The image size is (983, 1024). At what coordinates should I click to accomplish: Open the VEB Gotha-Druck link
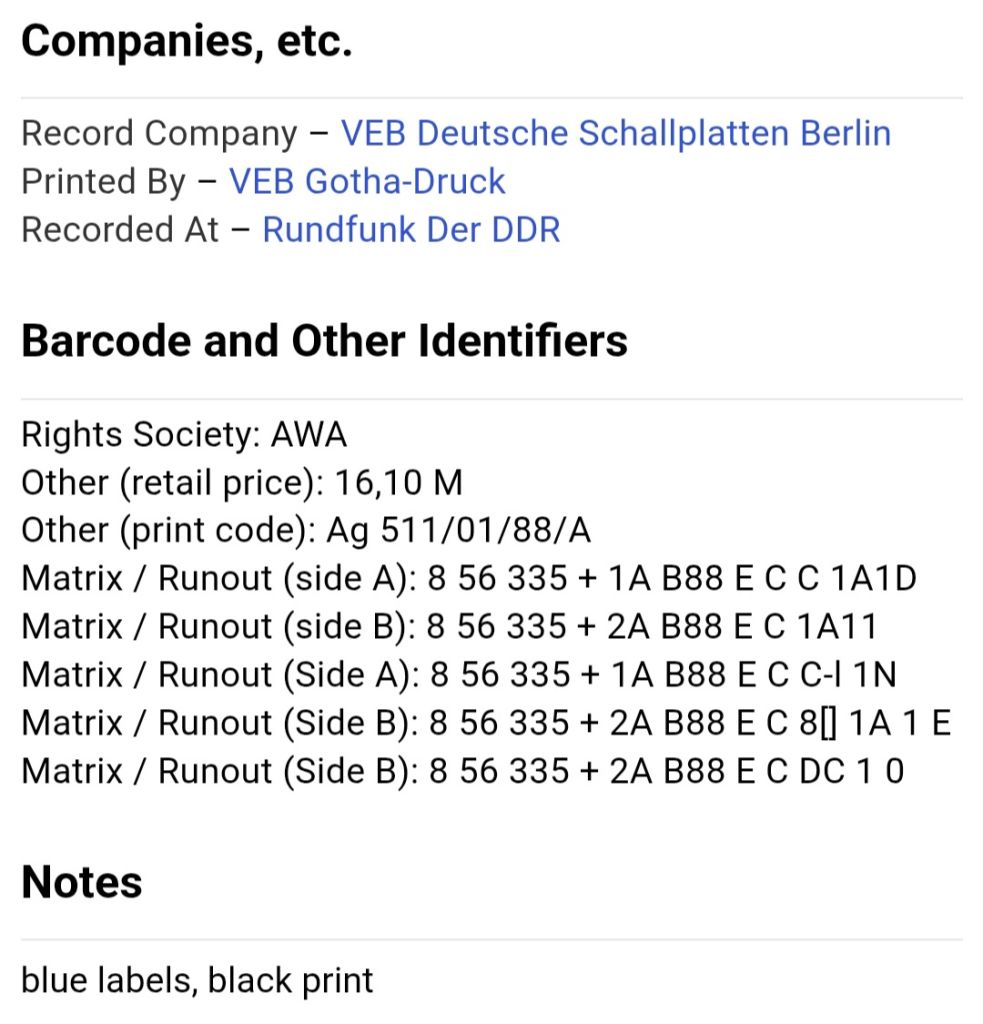click(x=367, y=181)
